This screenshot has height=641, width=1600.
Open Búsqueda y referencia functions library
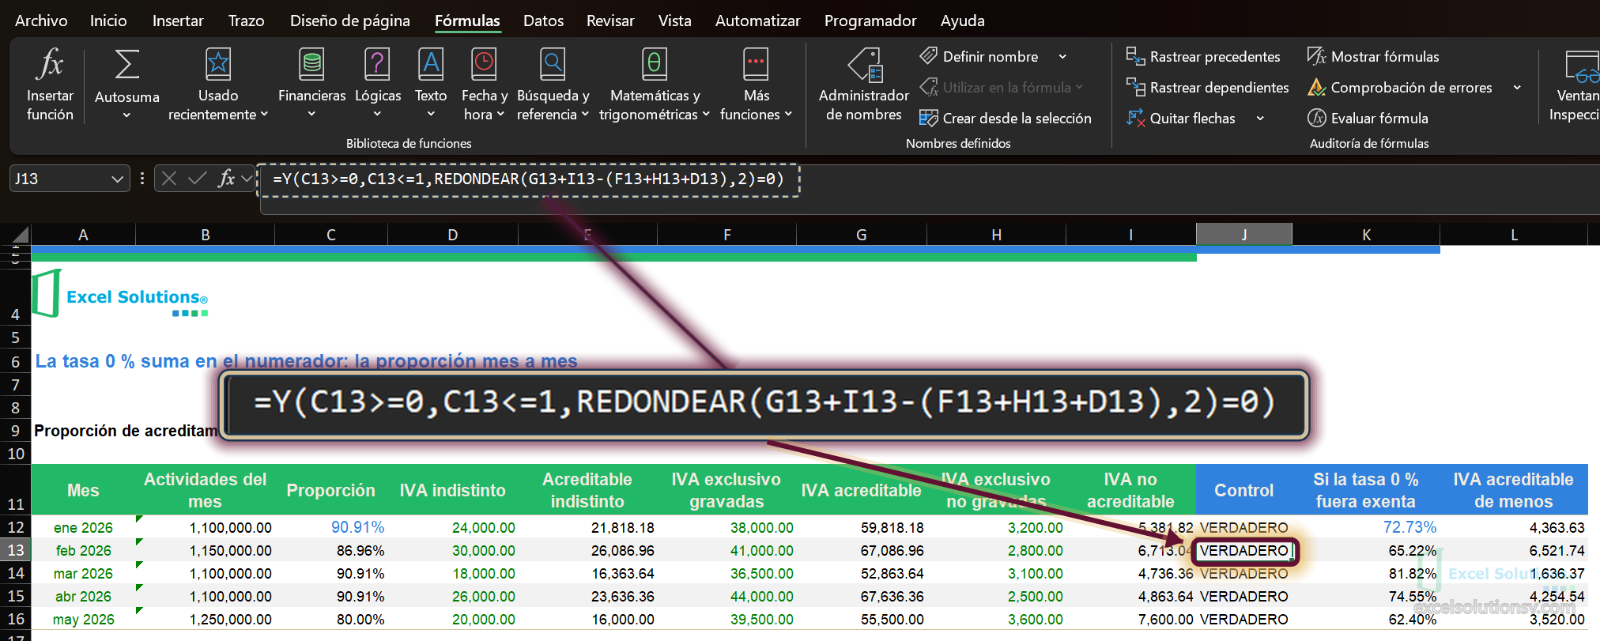click(553, 84)
